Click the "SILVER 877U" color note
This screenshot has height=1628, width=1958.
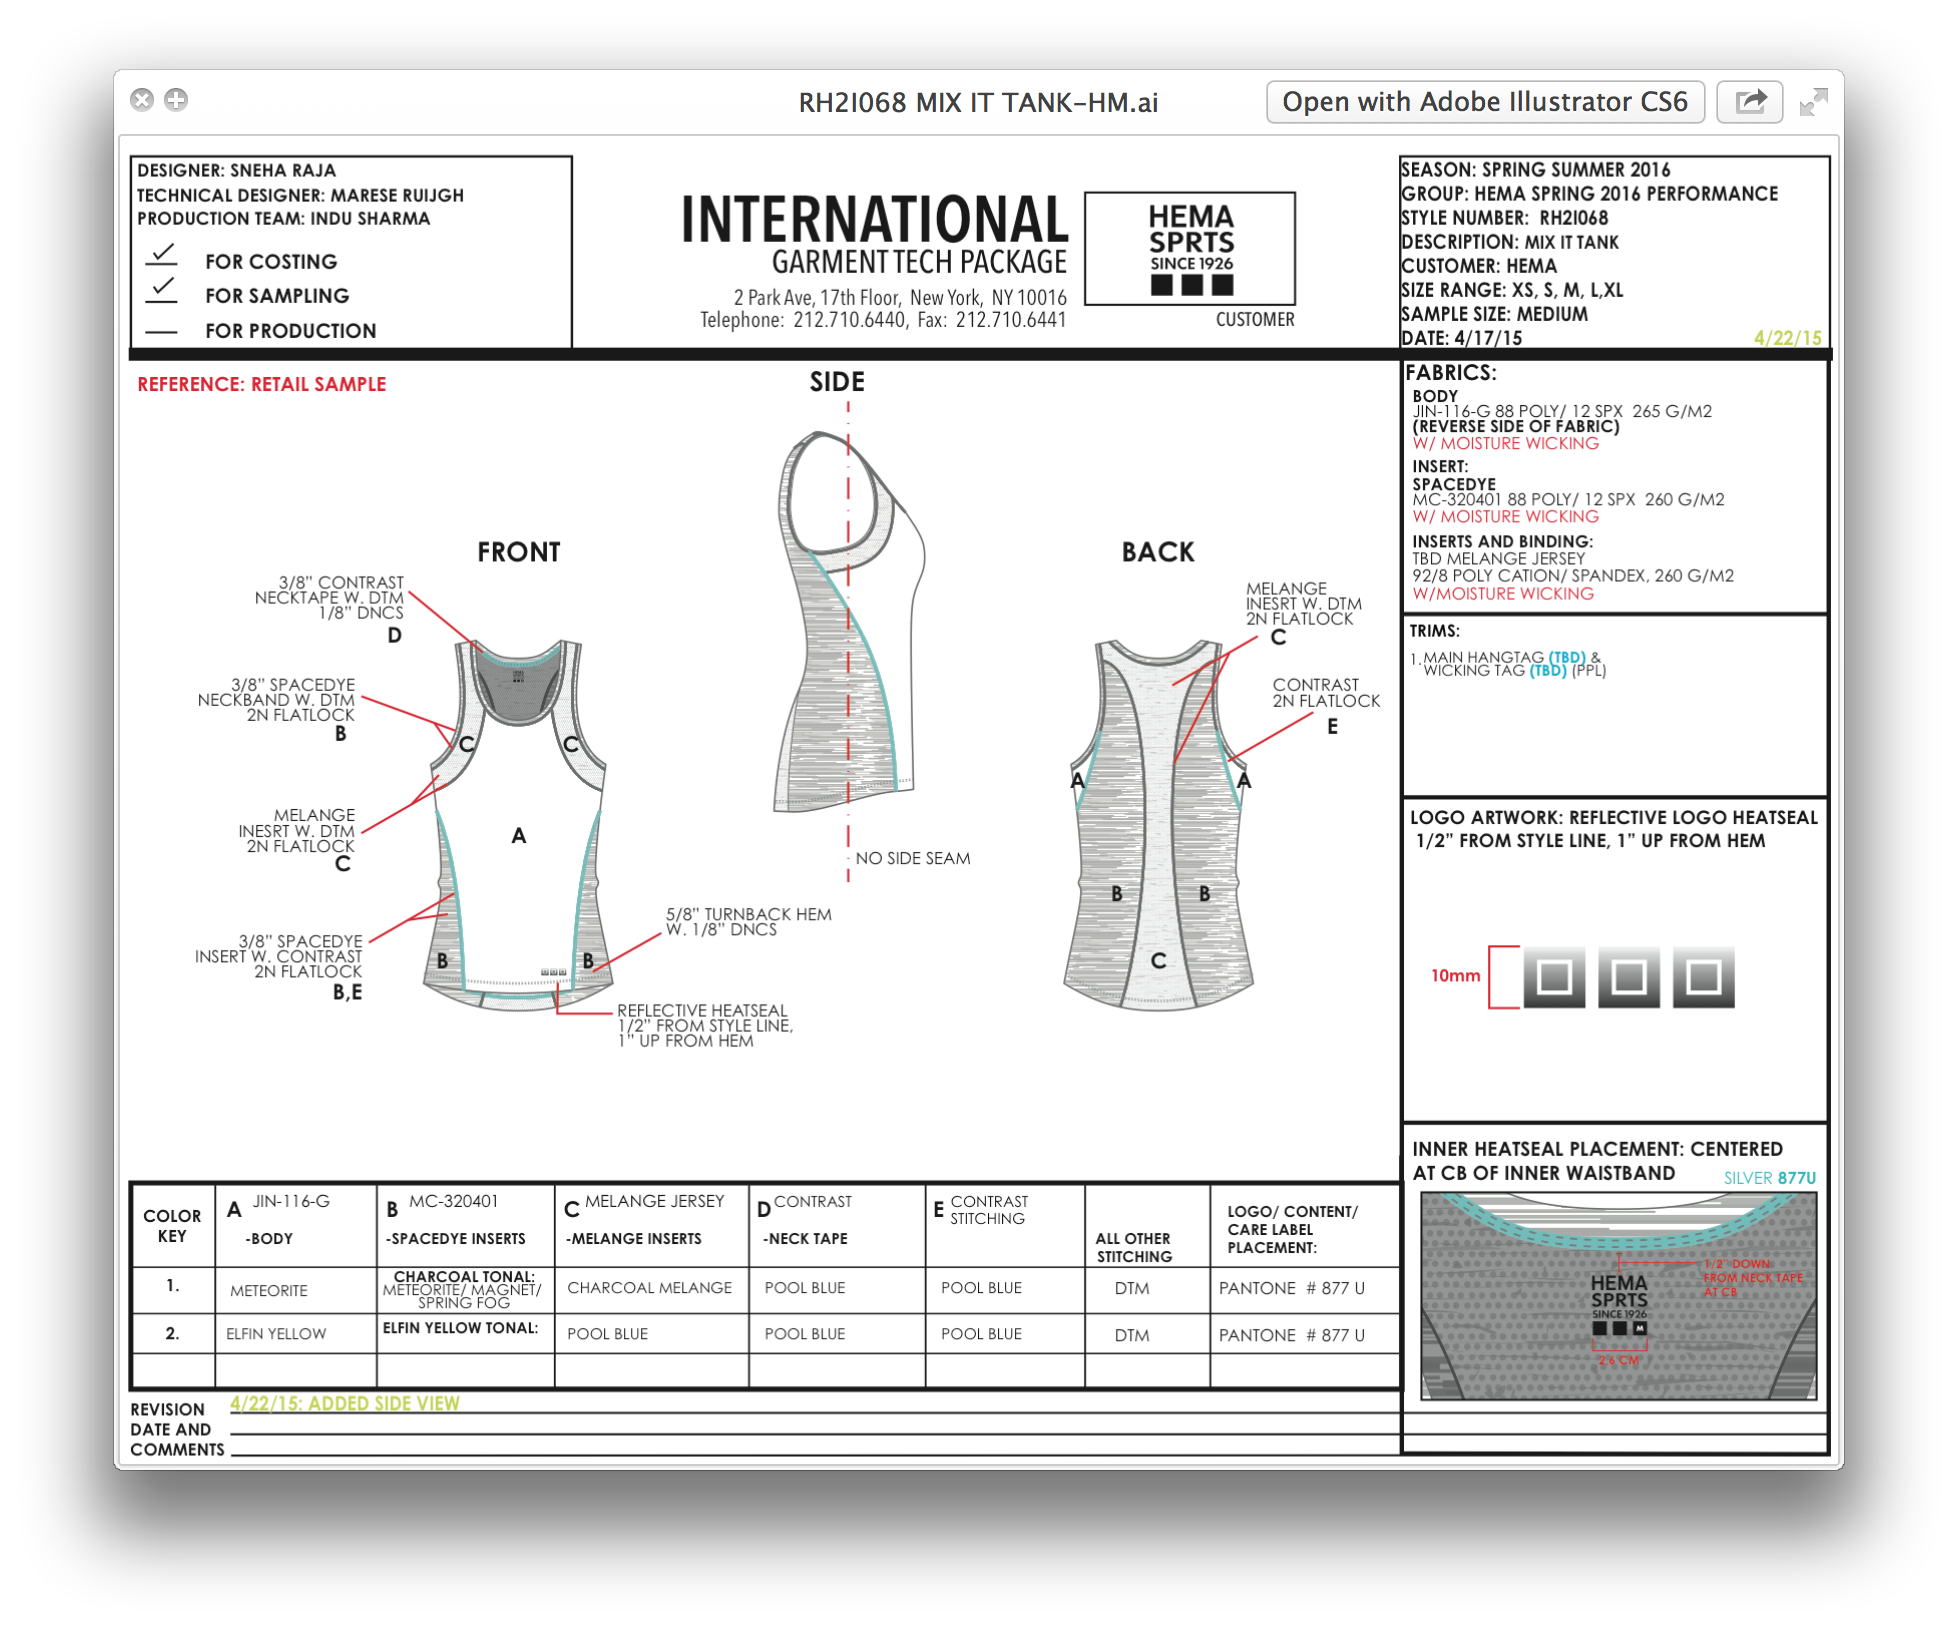tap(1769, 1178)
